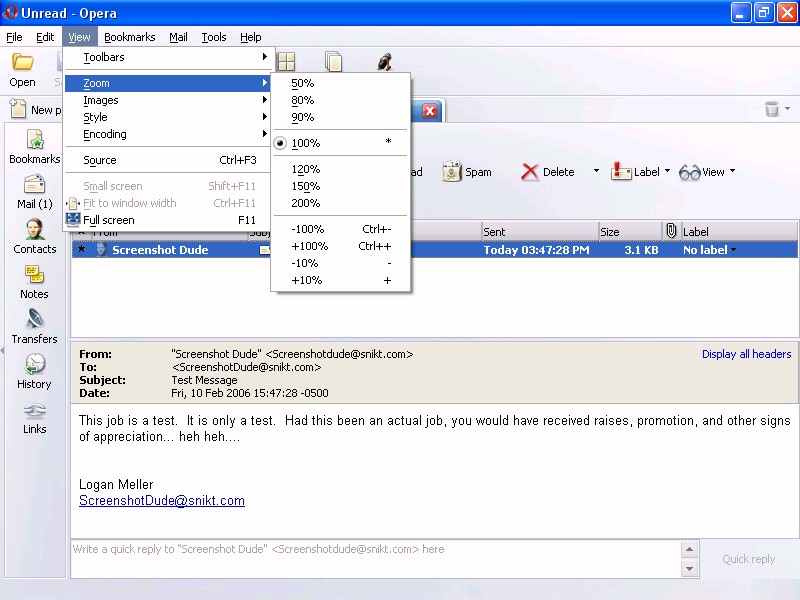Click the Full screen menu icon

73,219
